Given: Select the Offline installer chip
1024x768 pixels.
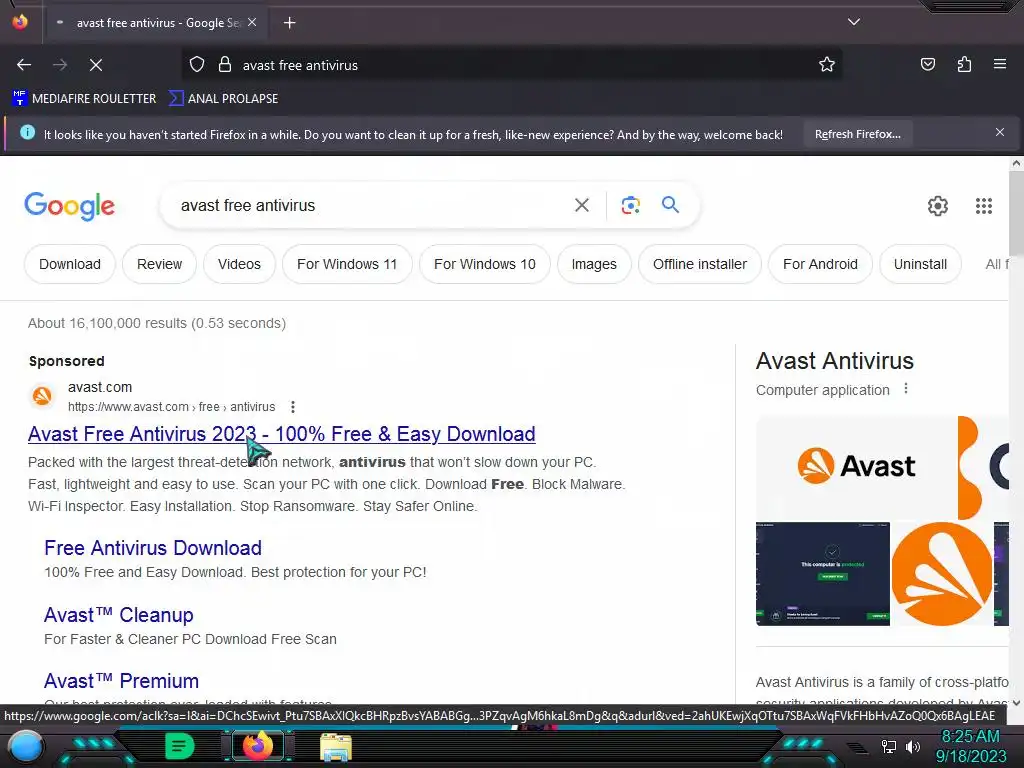Looking at the screenshot, I should click(699, 264).
